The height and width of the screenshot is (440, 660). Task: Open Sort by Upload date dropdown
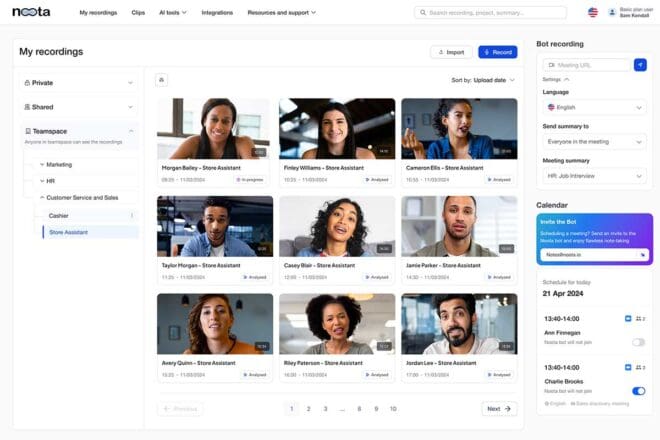tap(483, 80)
